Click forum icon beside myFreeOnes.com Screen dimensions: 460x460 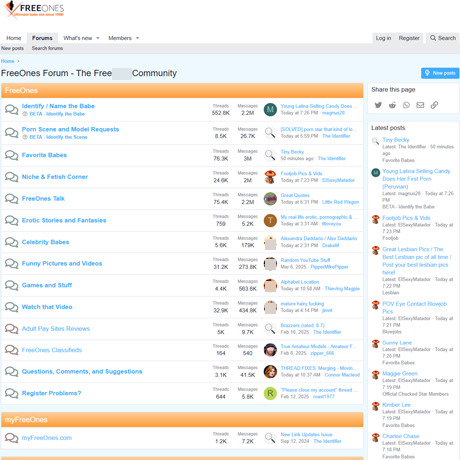12,438
